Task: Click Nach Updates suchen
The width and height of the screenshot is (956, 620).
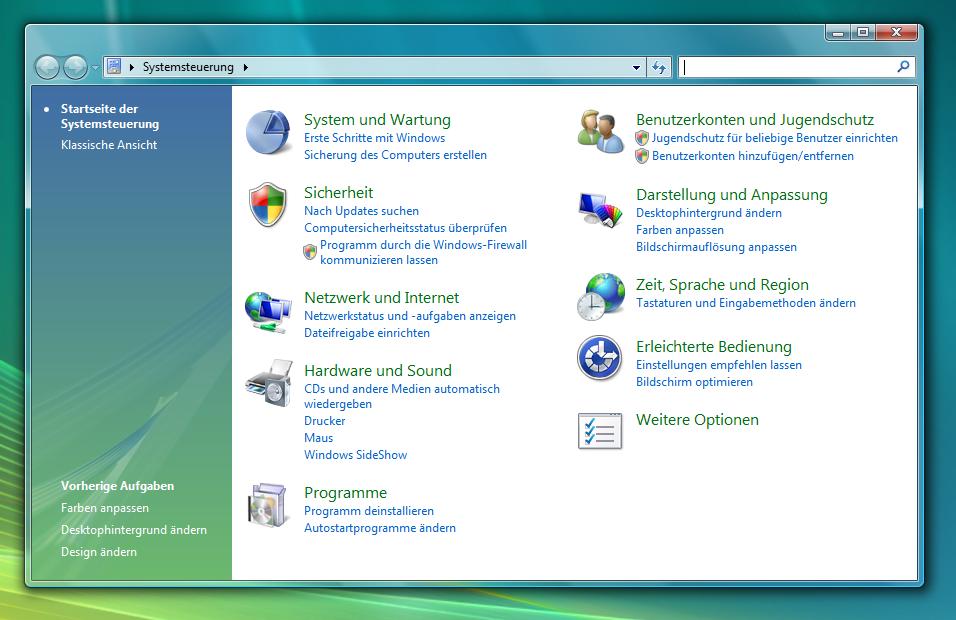Action: pos(361,211)
